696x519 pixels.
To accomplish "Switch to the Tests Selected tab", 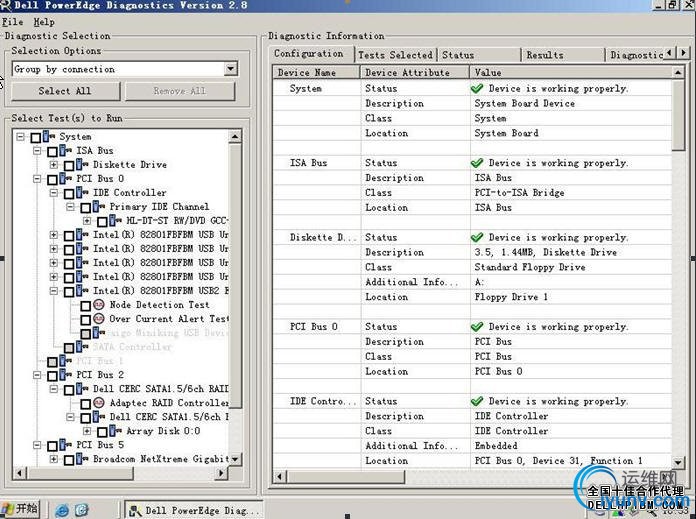I will [395, 55].
